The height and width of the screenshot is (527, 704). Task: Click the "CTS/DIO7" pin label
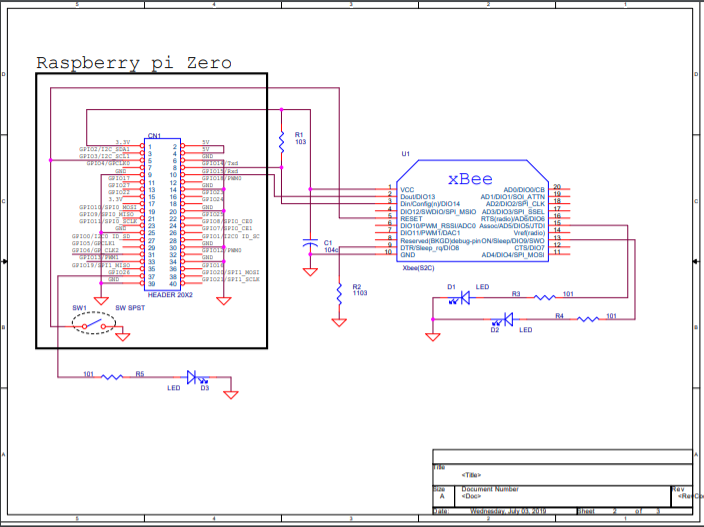[529, 248]
